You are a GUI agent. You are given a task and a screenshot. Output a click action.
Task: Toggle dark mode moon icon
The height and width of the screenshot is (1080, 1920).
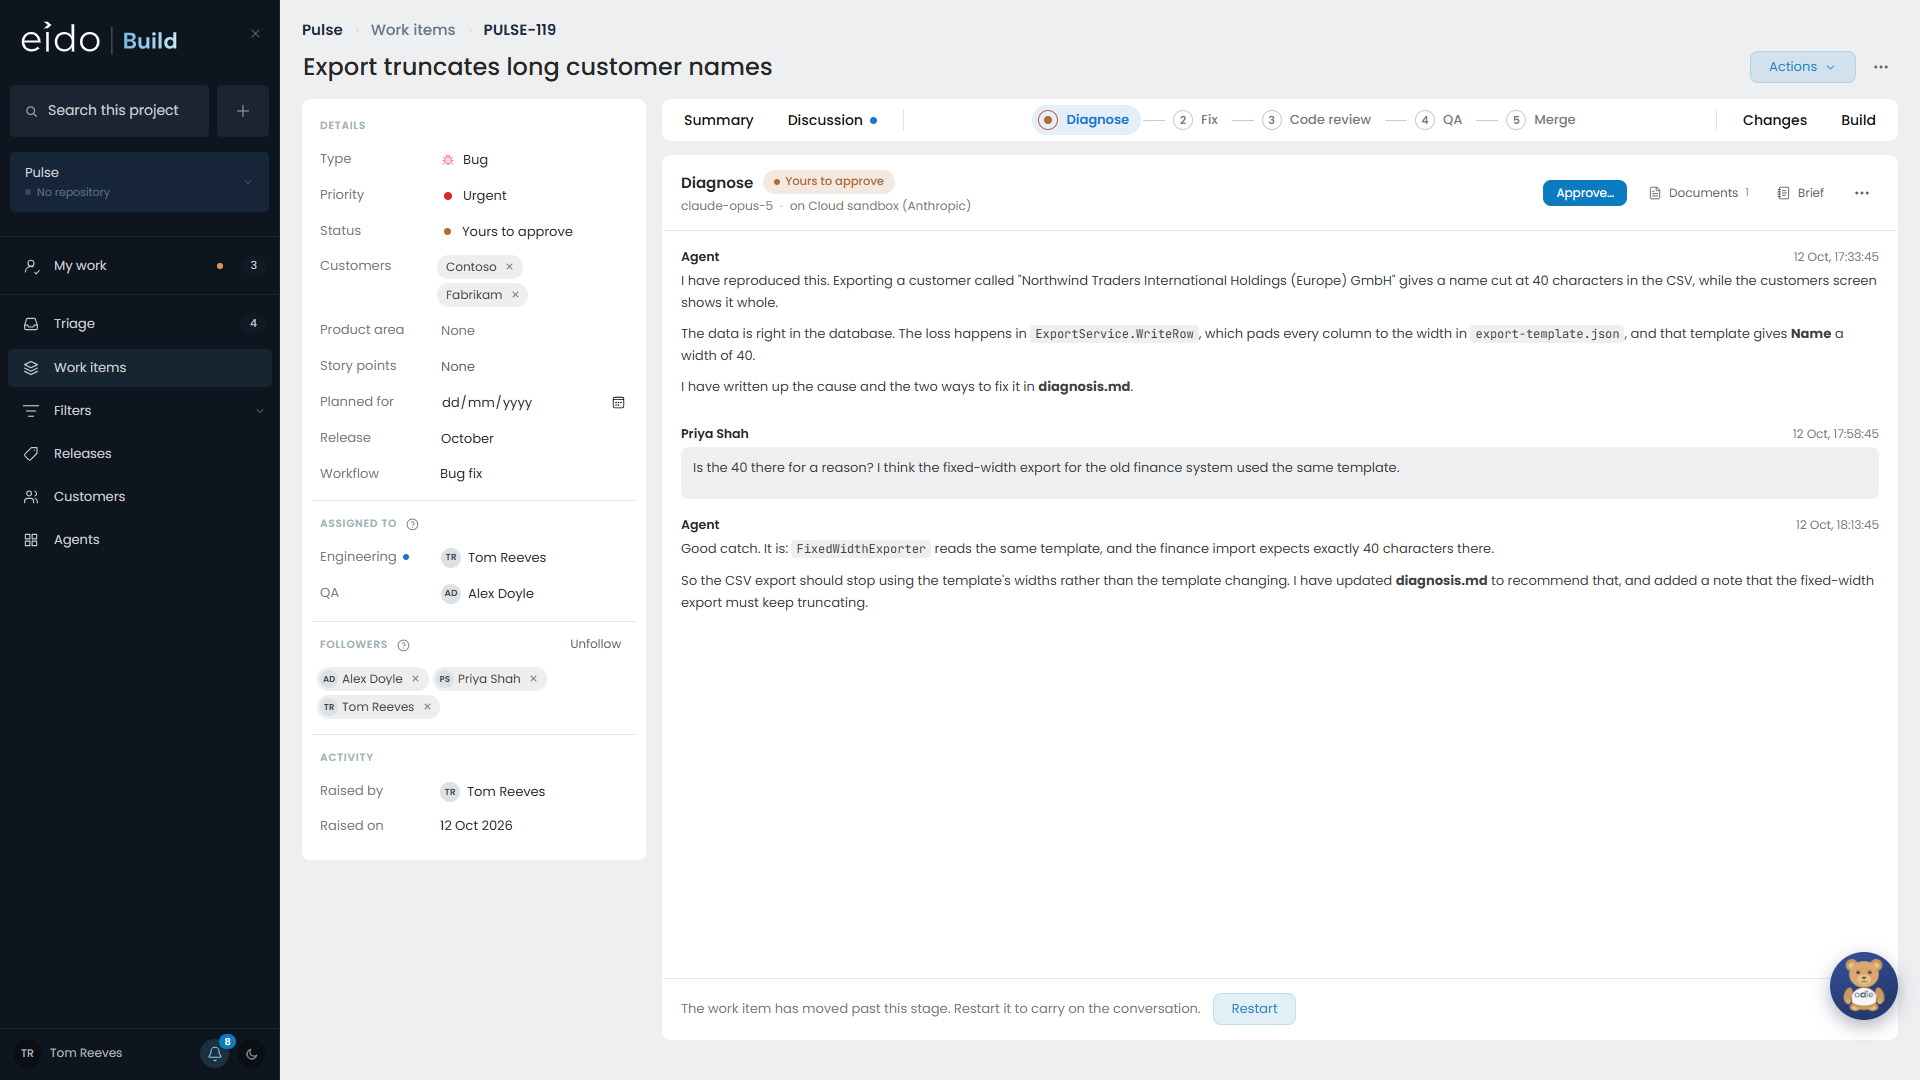click(252, 1054)
